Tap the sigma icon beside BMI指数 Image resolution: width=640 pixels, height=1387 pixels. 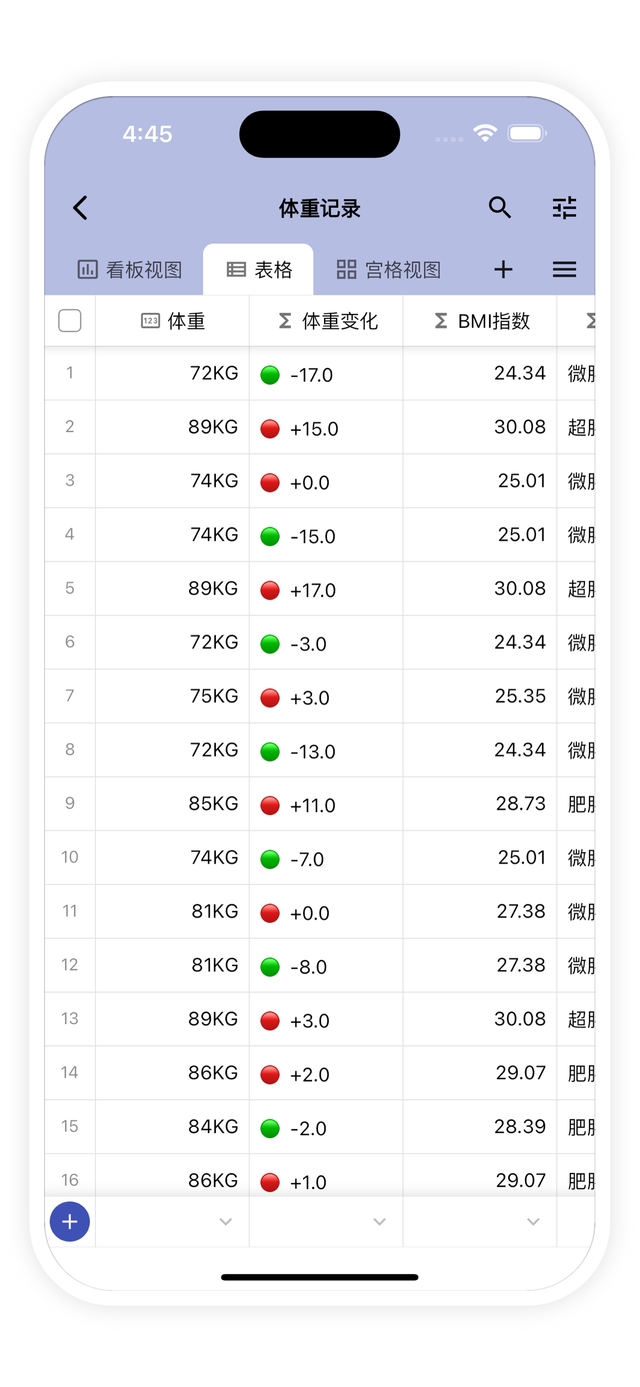click(x=441, y=321)
